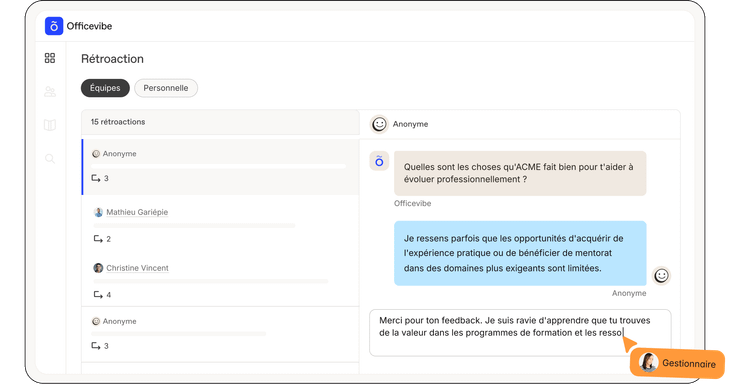Click the smiley avatar next to blue message
The height and width of the screenshot is (384, 730).
(661, 276)
